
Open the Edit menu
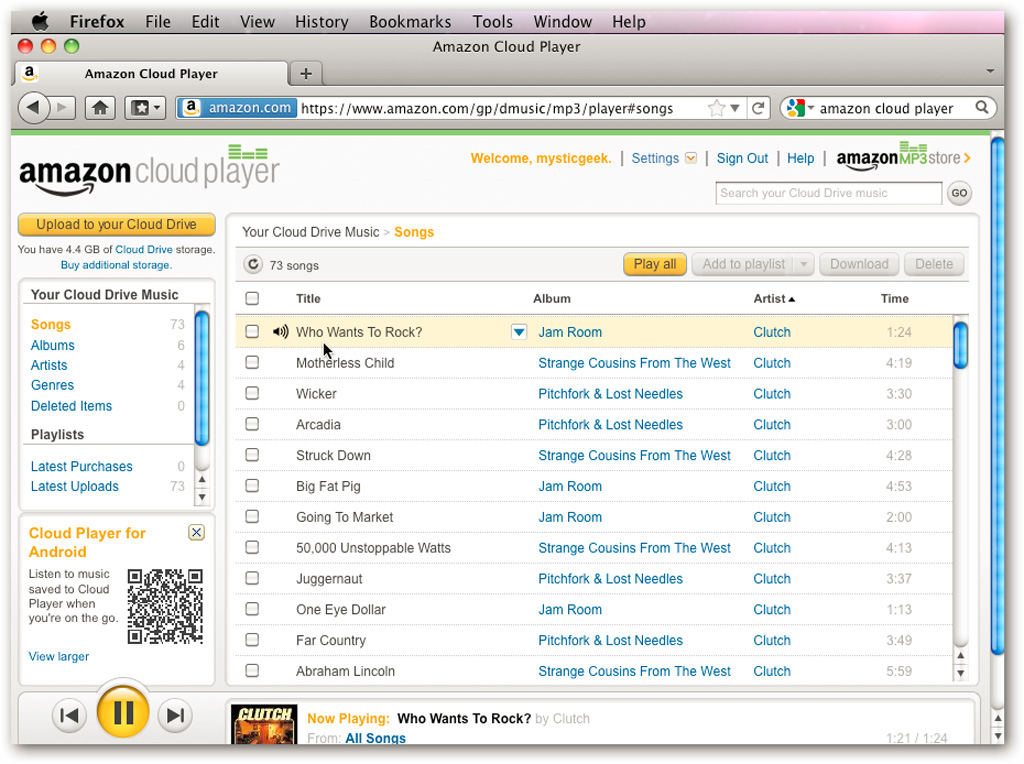coord(205,22)
